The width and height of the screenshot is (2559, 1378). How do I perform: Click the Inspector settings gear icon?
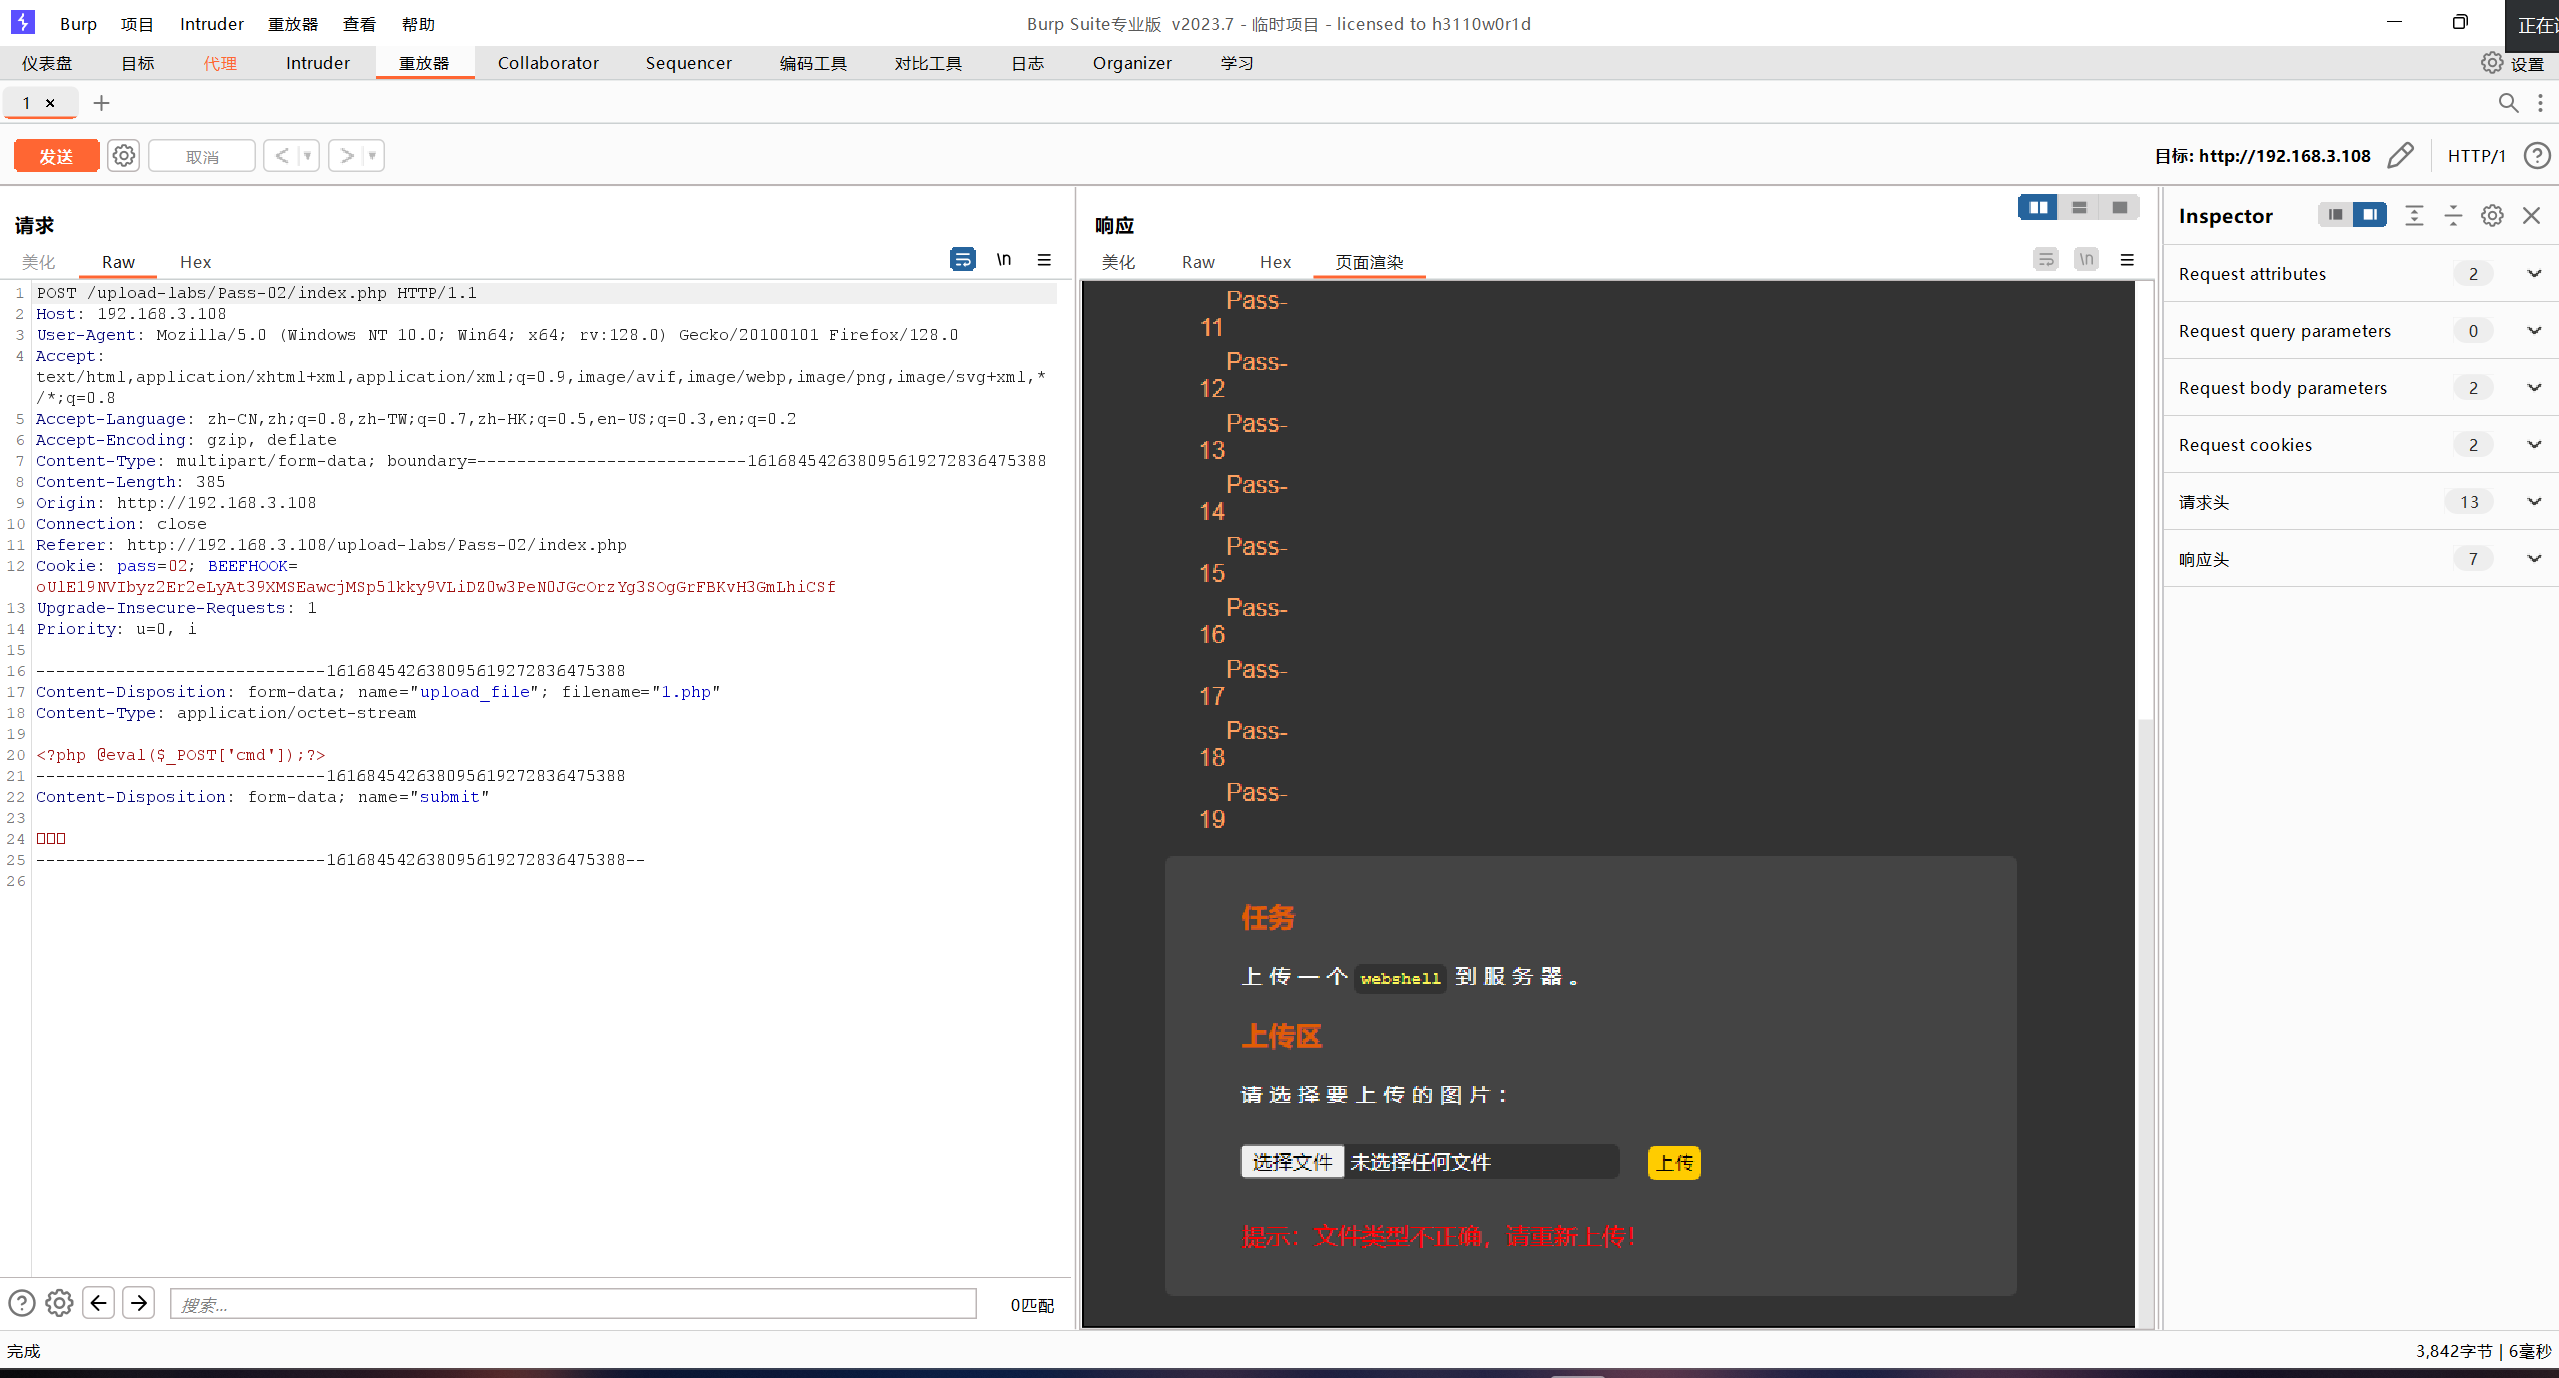(x=2492, y=216)
